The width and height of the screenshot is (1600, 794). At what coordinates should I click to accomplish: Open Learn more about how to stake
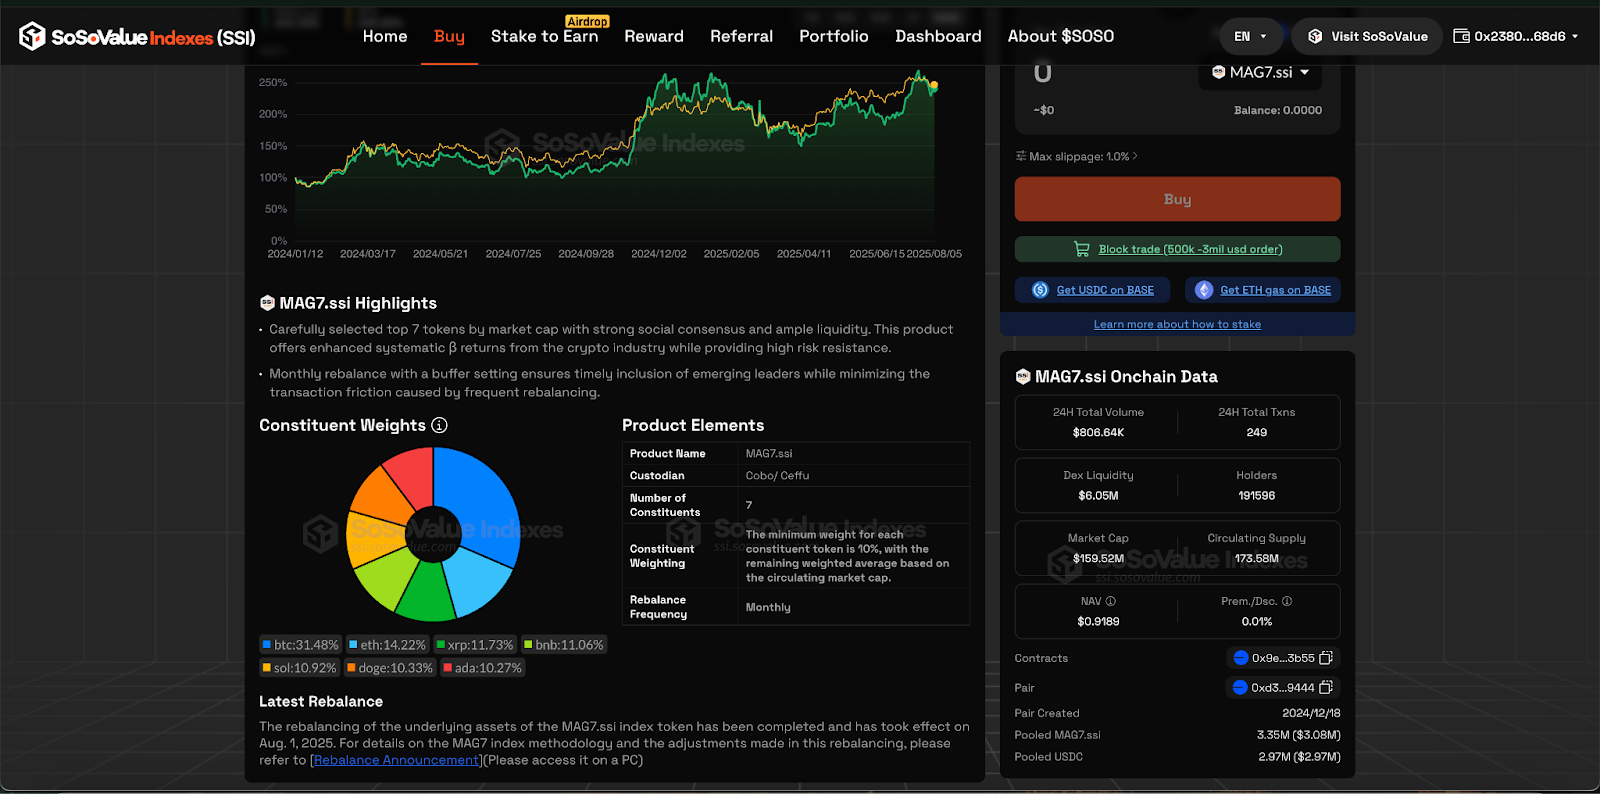[1177, 324]
